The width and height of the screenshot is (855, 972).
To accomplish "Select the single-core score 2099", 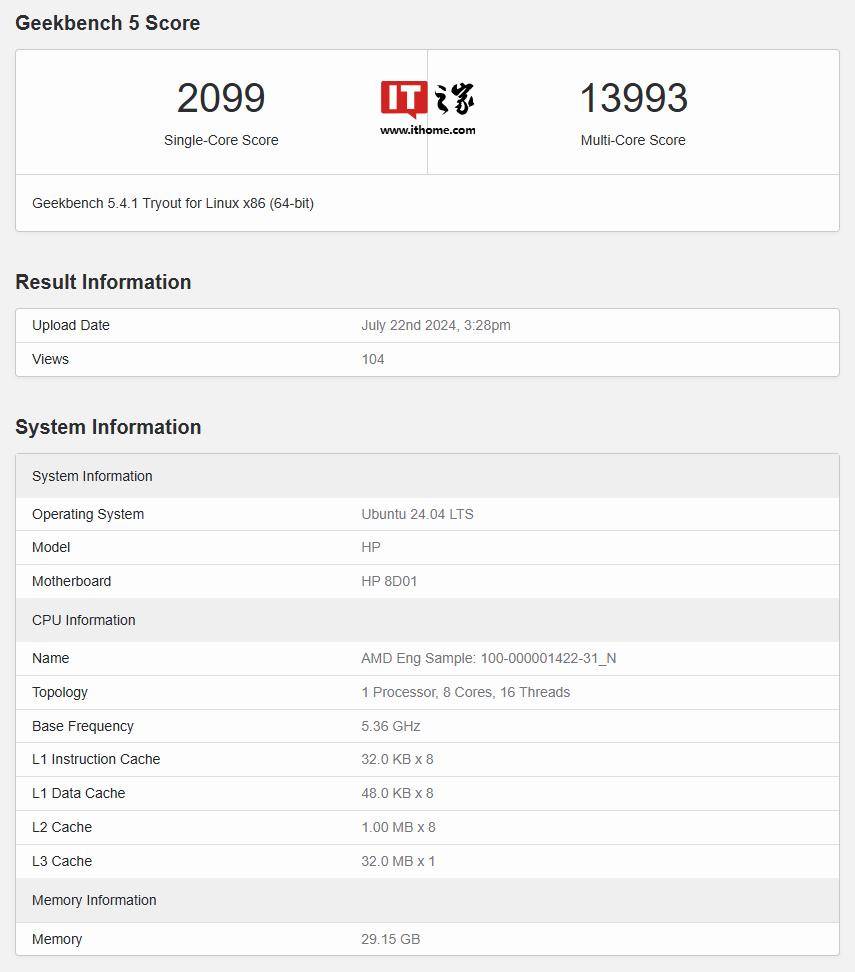I will [x=221, y=98].
